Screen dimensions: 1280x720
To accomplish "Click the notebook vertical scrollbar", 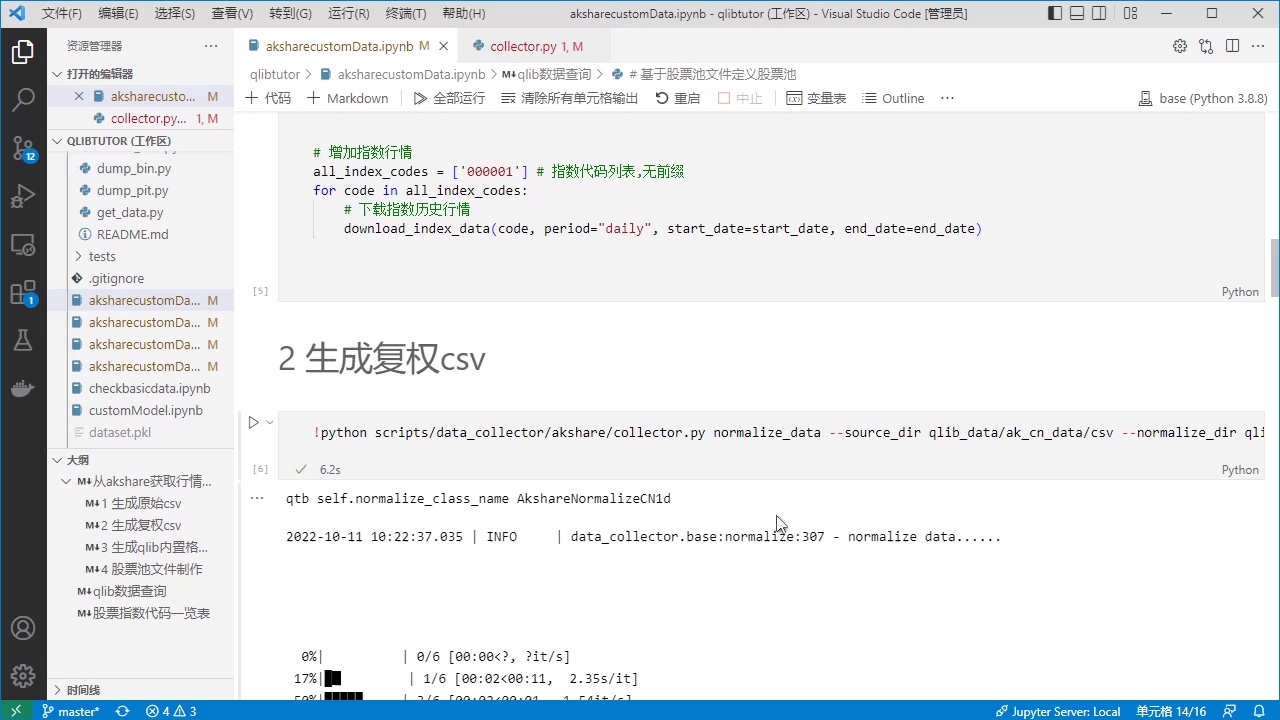I will tap(1272, 270).
